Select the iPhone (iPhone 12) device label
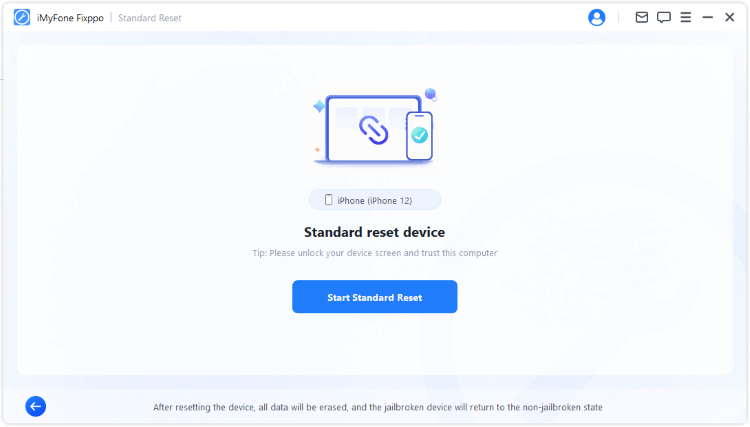The height and width of the screenshot is (427, 750). tap(375, 200)
